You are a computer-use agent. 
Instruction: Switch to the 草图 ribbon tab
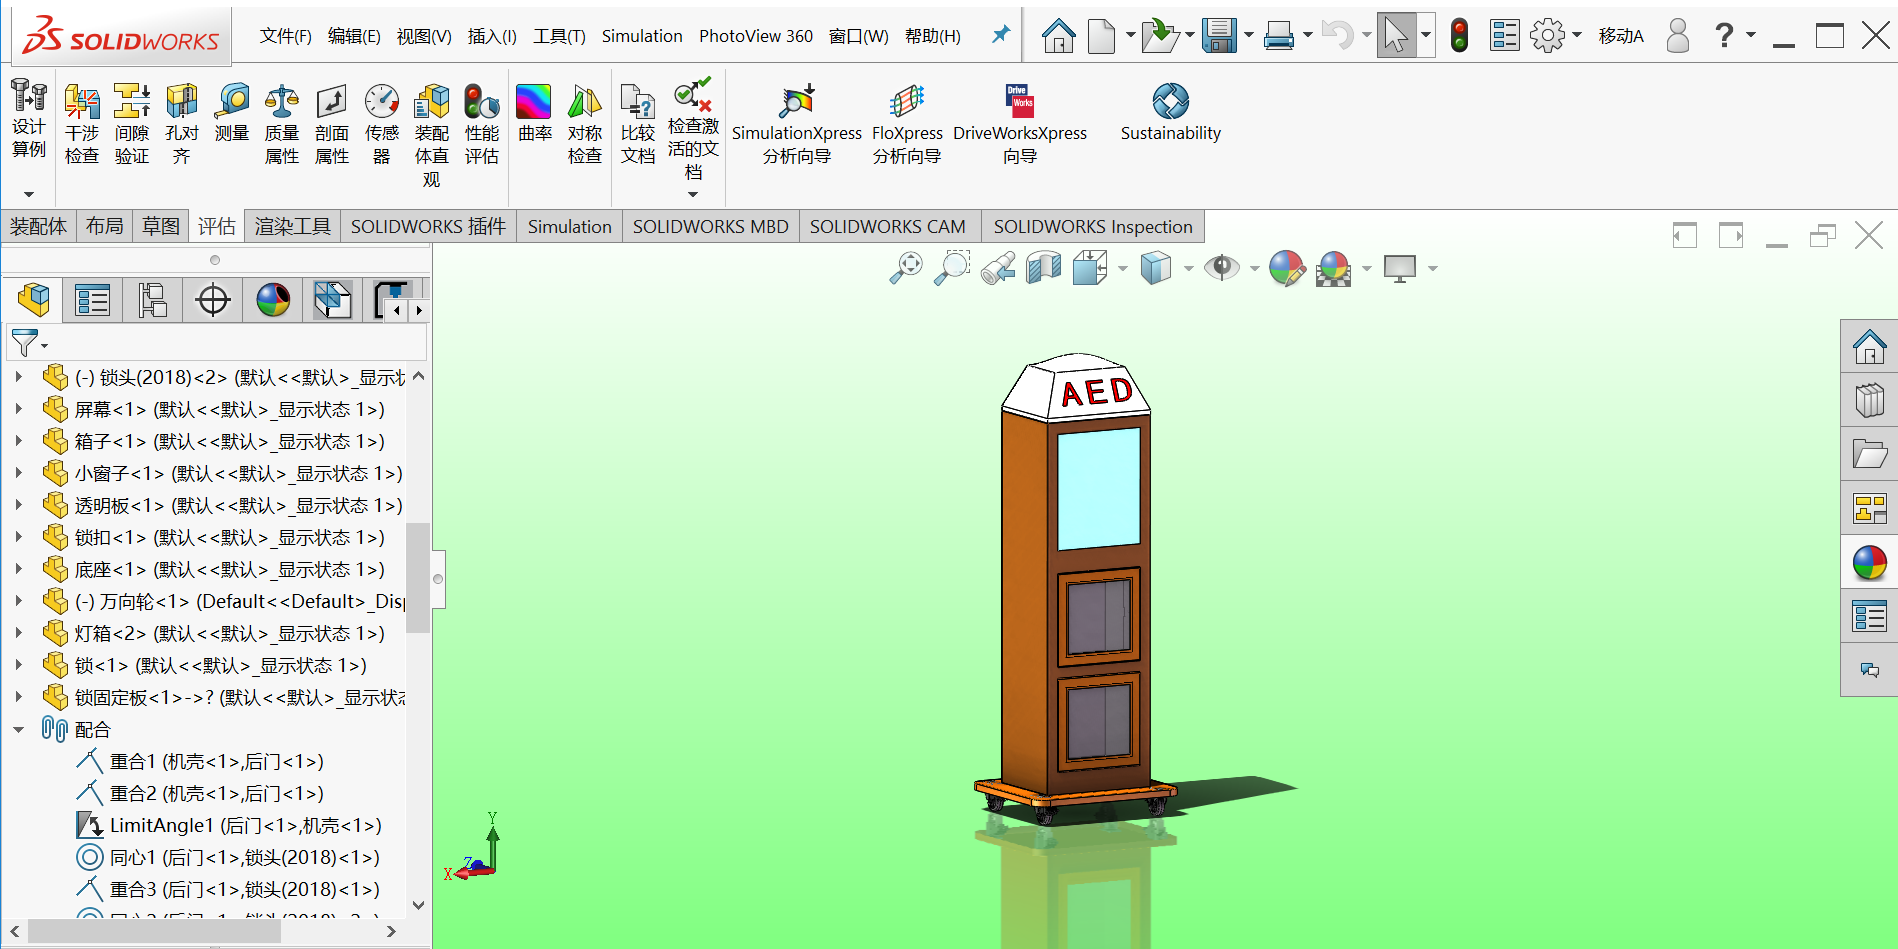161,227
